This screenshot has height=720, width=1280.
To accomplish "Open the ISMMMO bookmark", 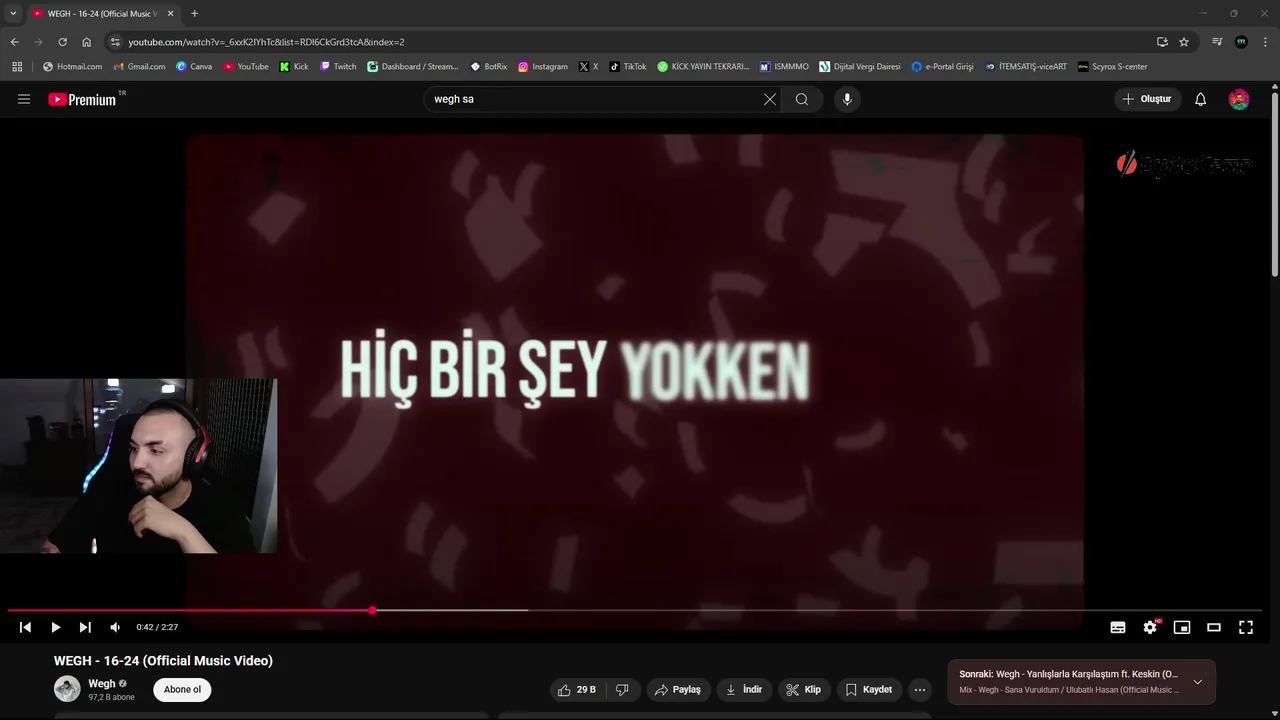I will (x=784, y=67).
